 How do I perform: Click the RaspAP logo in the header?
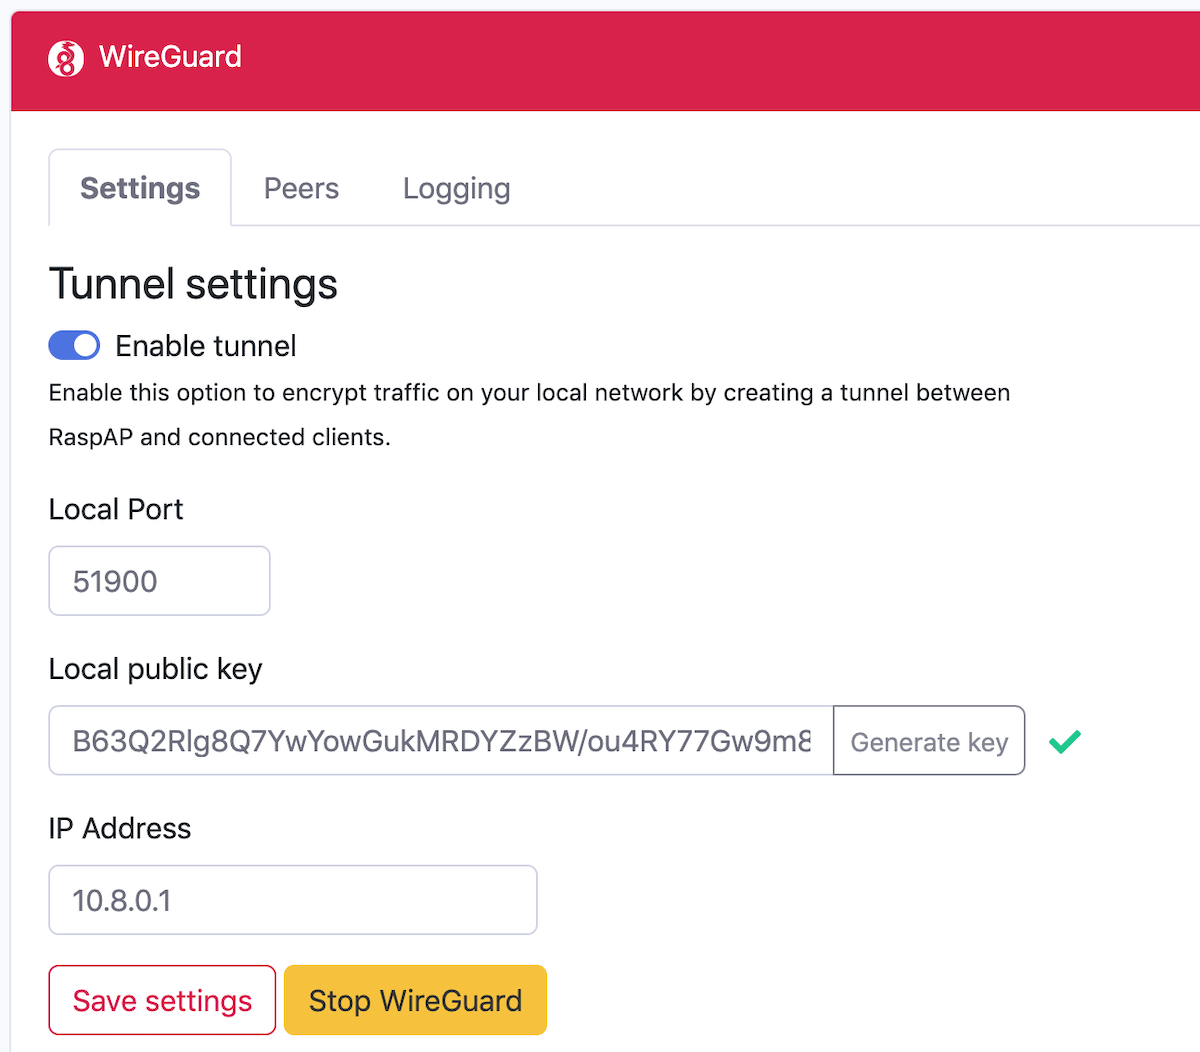[x=65, y=58]
